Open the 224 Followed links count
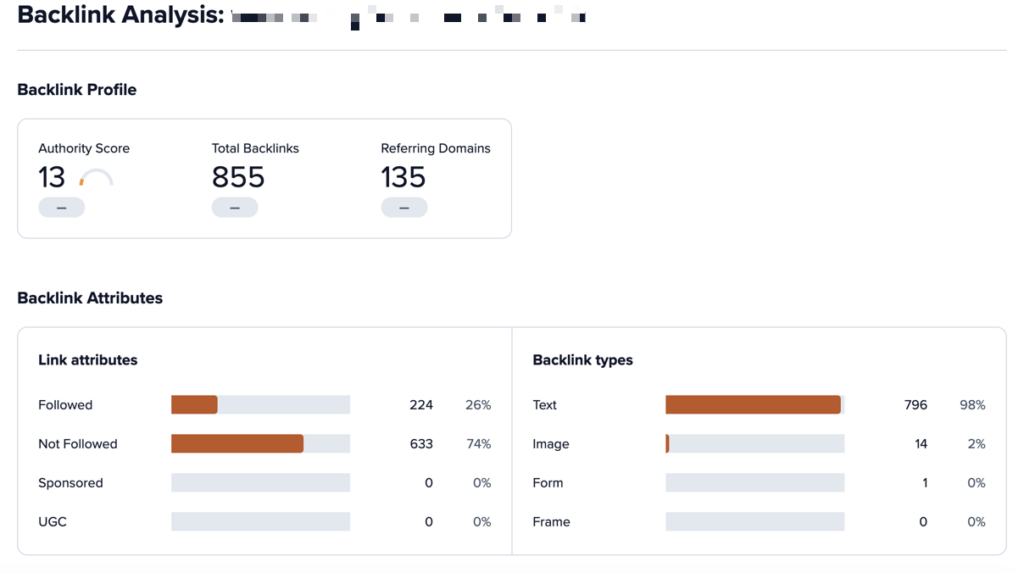This screenshot has height=573, width=1024. (421, 405)
